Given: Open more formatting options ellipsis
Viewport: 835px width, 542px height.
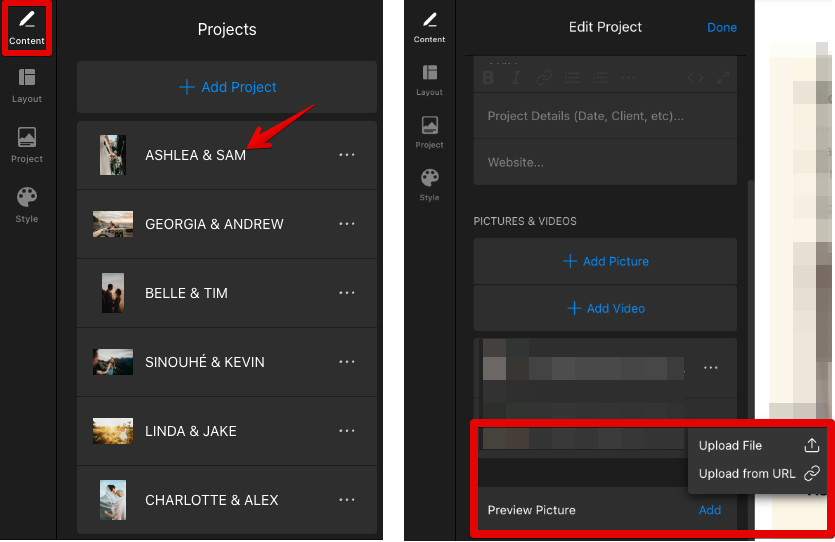Looking at the screenshot, I should tap(628, 78).
